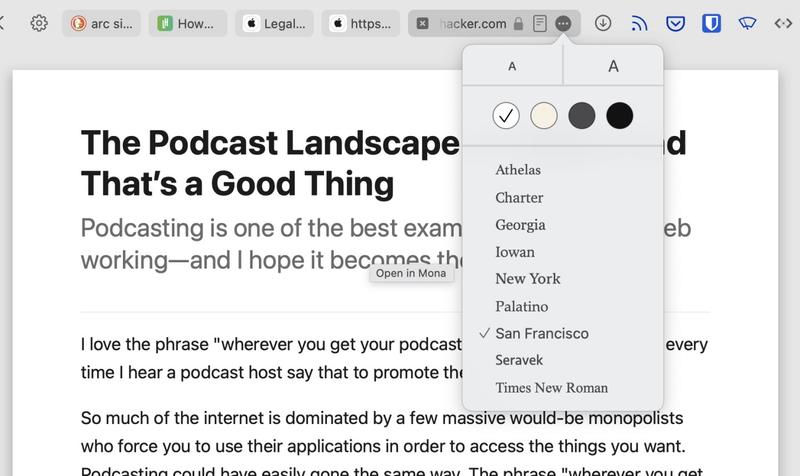Viewport: 800px width, 476px height.
Task: Click the code brackets extension icon
Action: point(783,23)
